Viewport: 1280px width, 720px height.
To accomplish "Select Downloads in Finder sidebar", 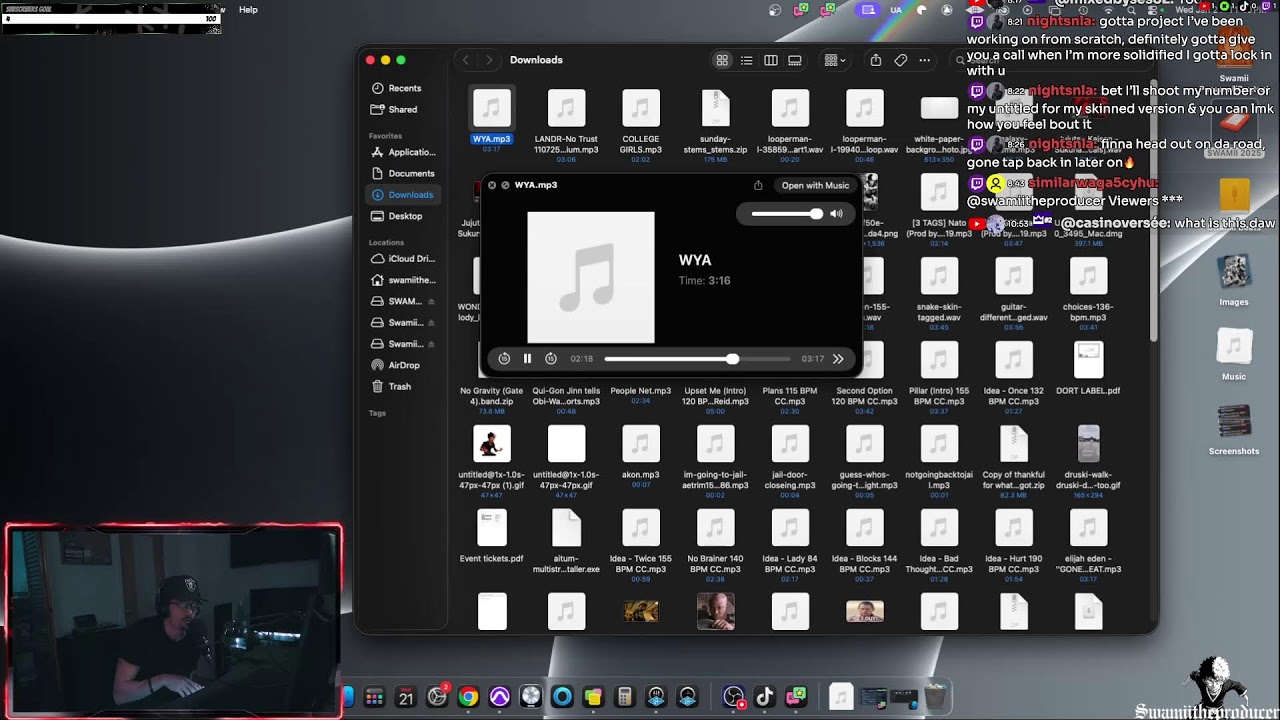I will 404,195.
